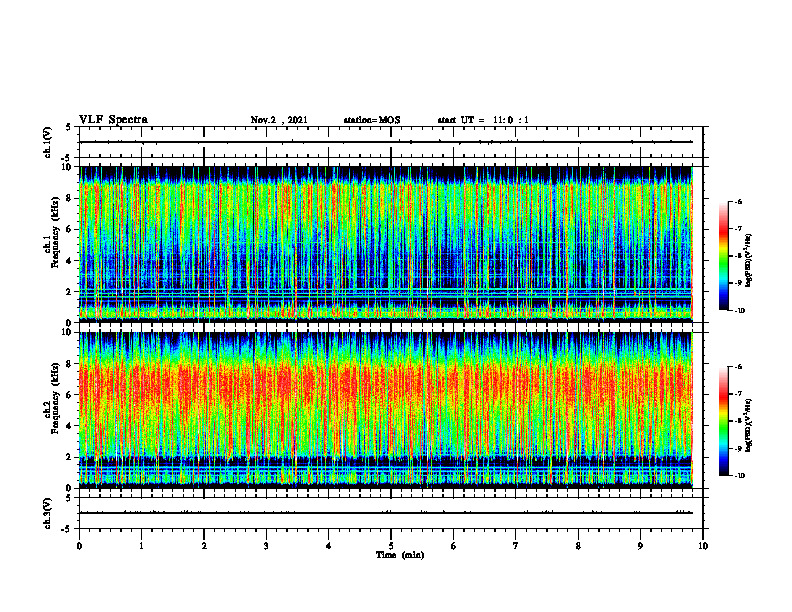Click the "6" kHz tick on ch.1 frequency axis

pyautogui.click(x=70, y=229)
